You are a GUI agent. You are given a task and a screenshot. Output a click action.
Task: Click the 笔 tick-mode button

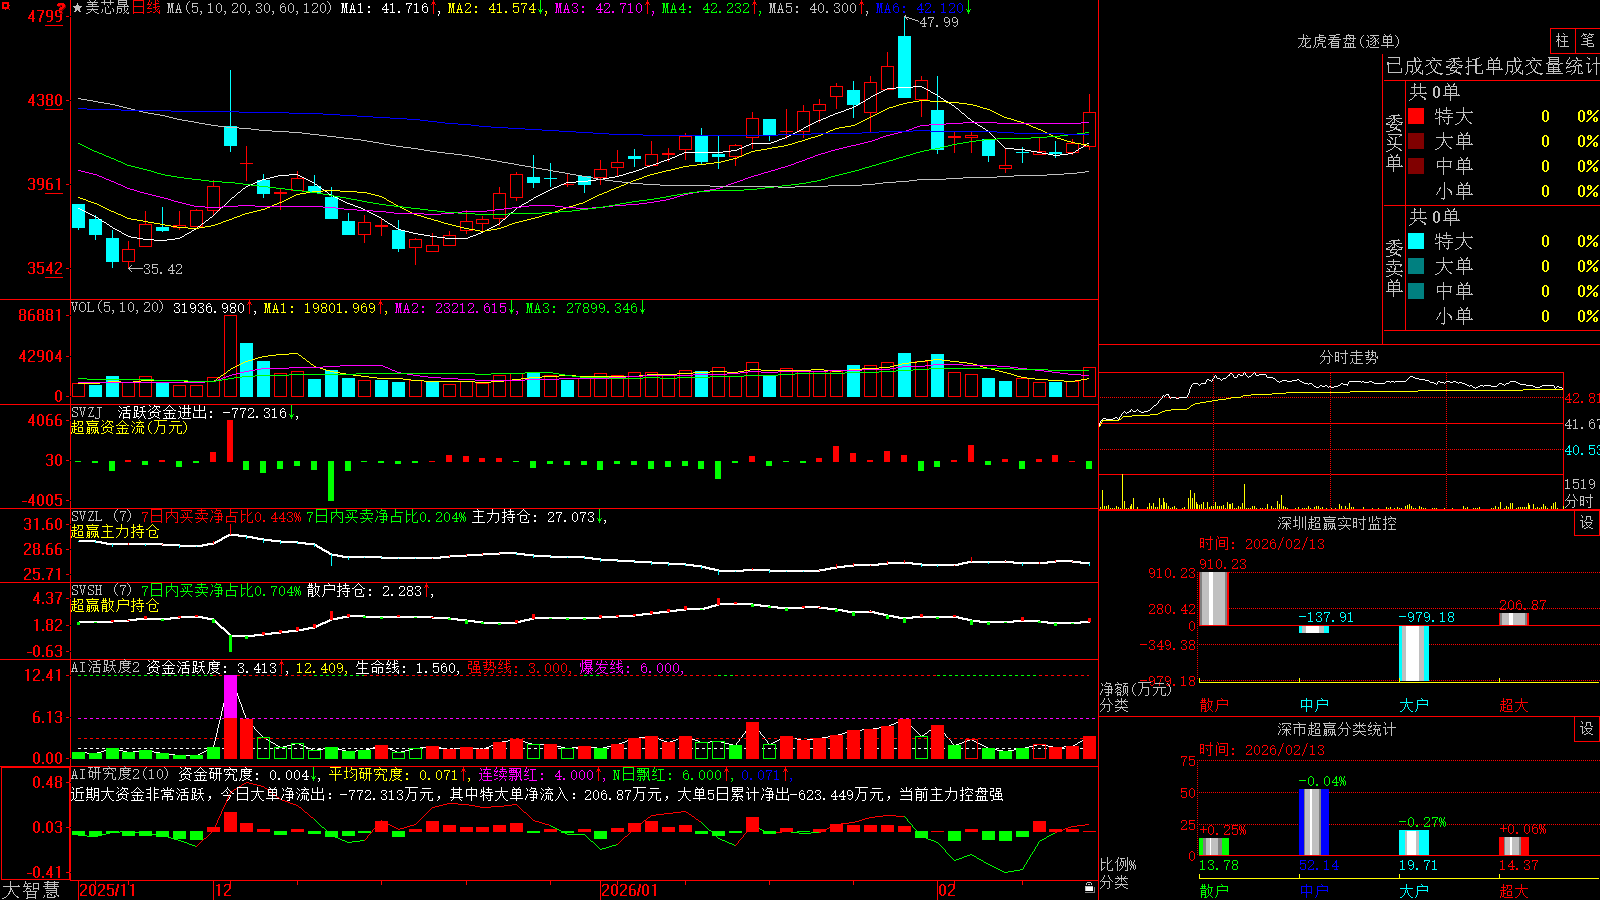pyautogui.click(x=1588, y=41)
